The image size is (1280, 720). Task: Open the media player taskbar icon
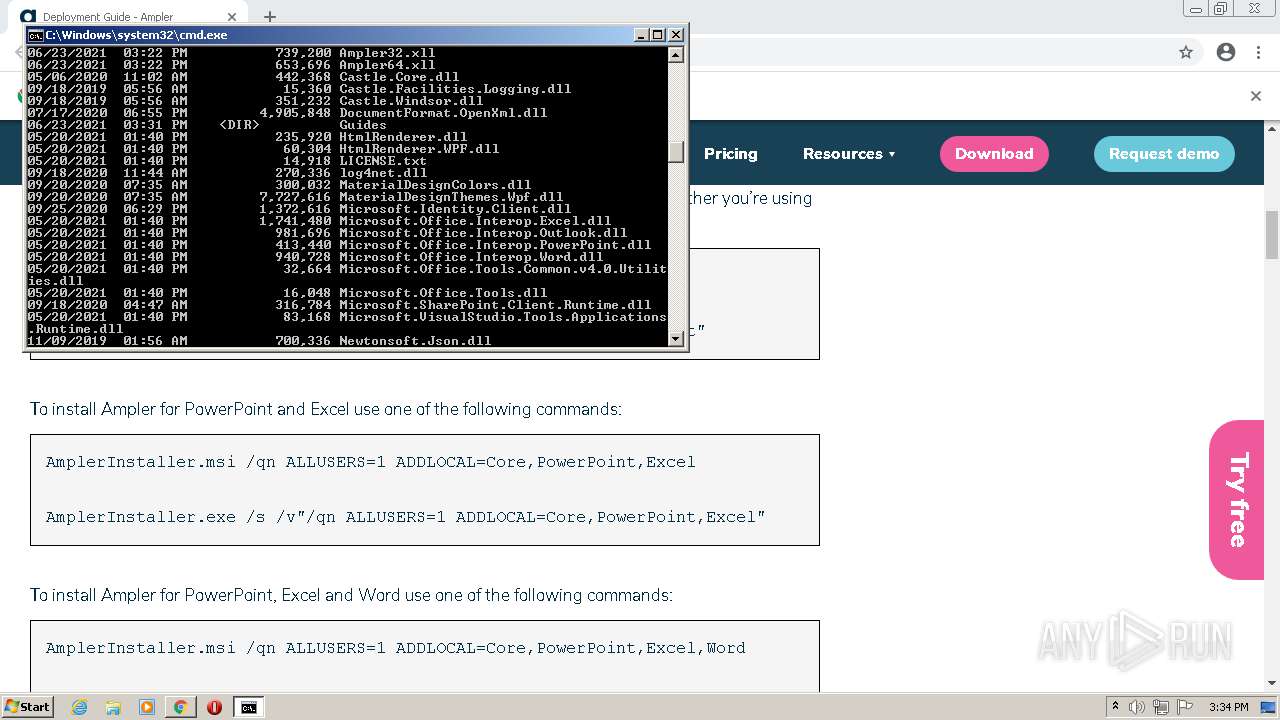click(147, 707)
